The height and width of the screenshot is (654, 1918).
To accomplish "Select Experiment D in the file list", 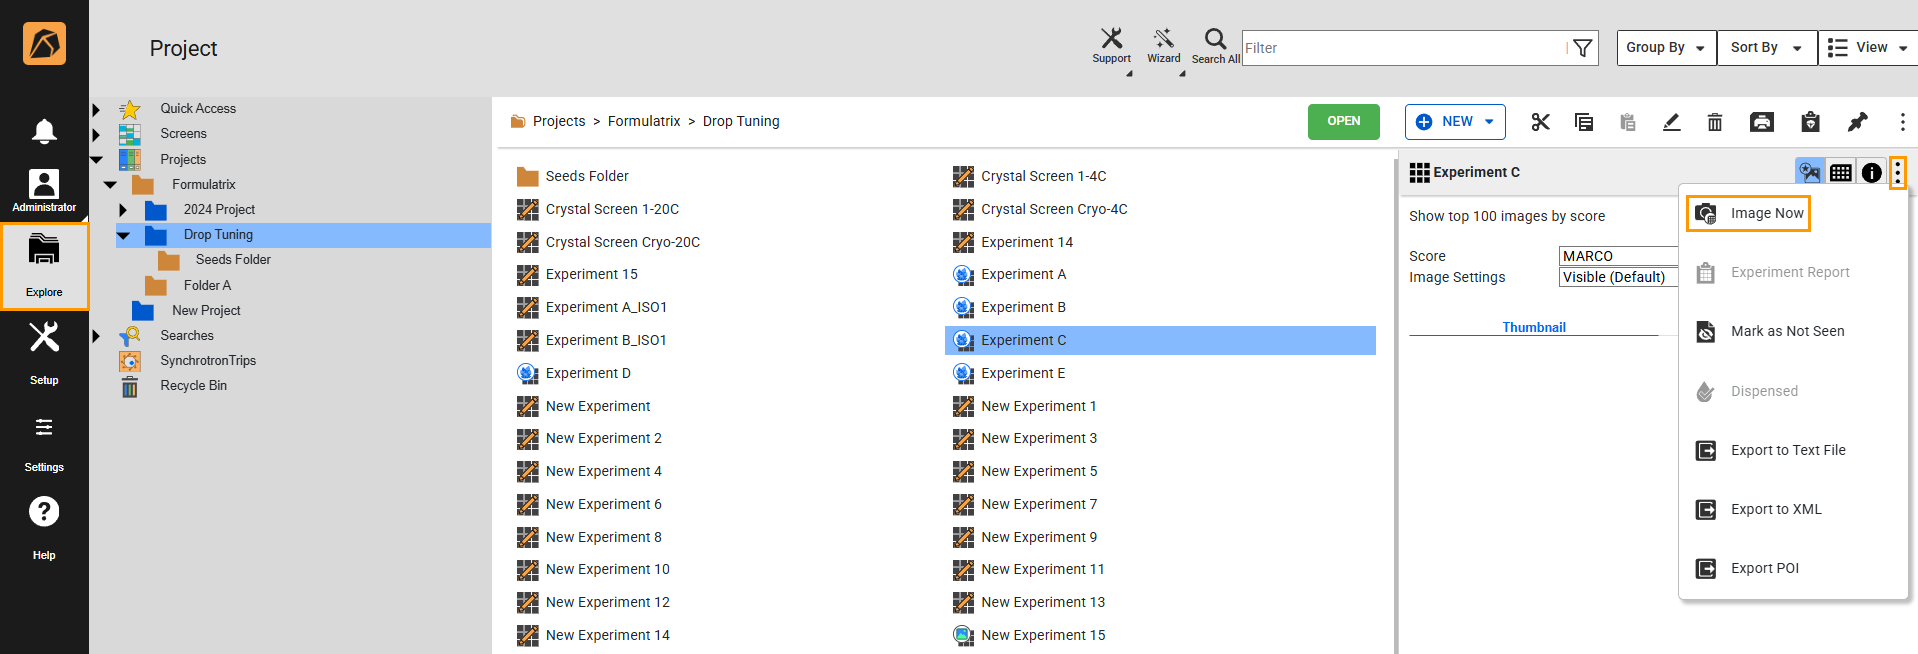I will [x=588, y=373].
